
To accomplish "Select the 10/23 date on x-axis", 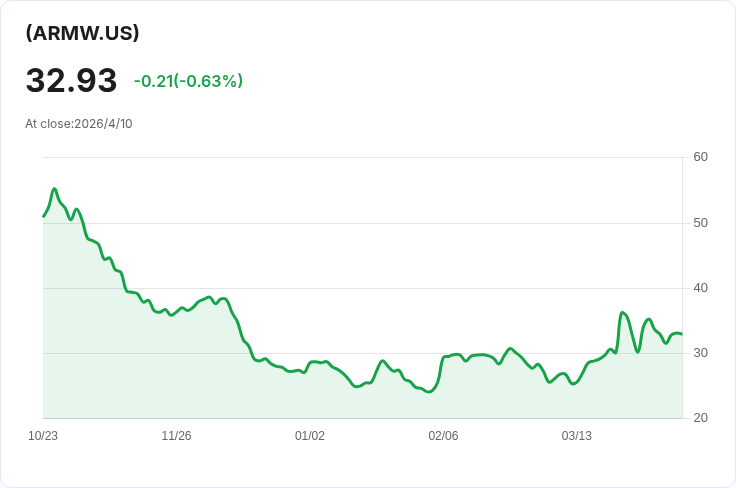I will pos(43,436).
